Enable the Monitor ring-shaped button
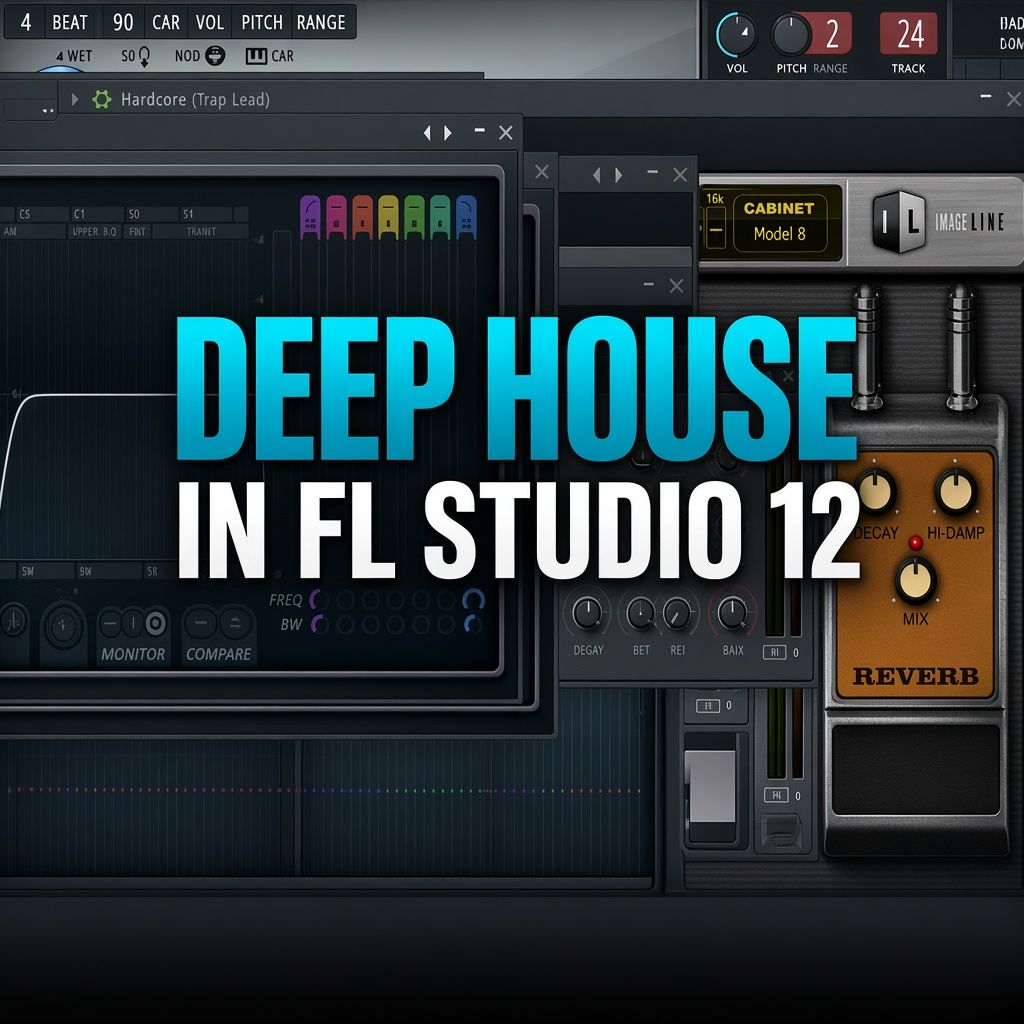This screenshot has height=1024, width=1024. tap(155, 624)
